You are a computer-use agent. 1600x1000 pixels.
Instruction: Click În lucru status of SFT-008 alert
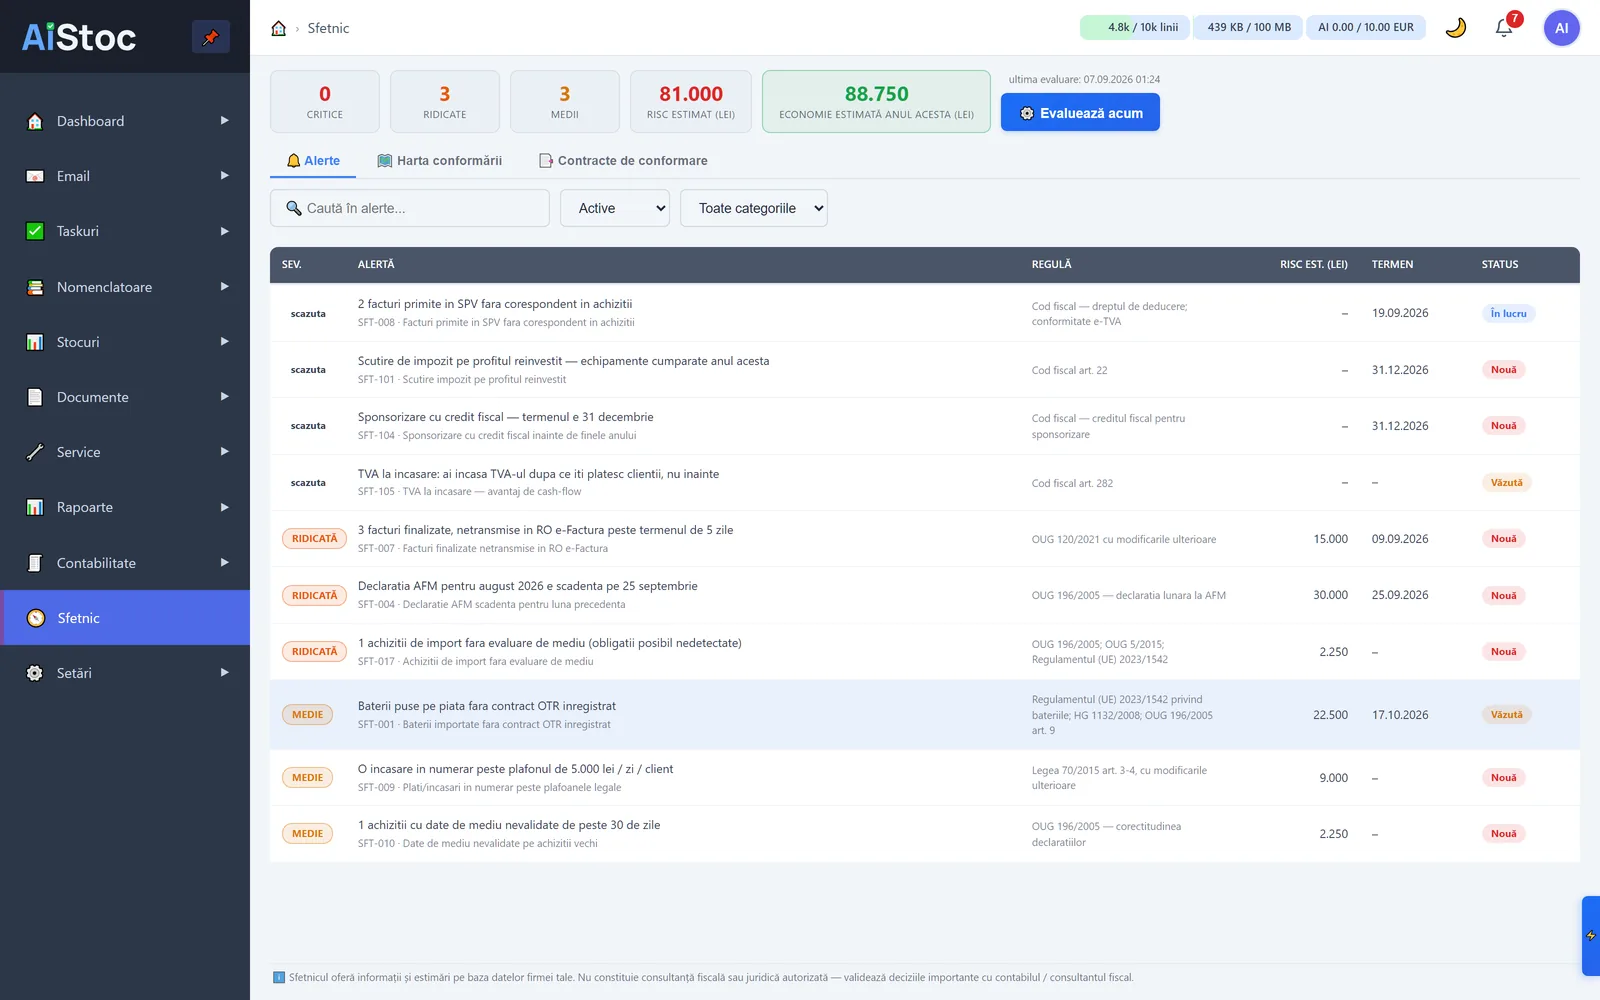pyautogui.click(x=1508, y=313)
